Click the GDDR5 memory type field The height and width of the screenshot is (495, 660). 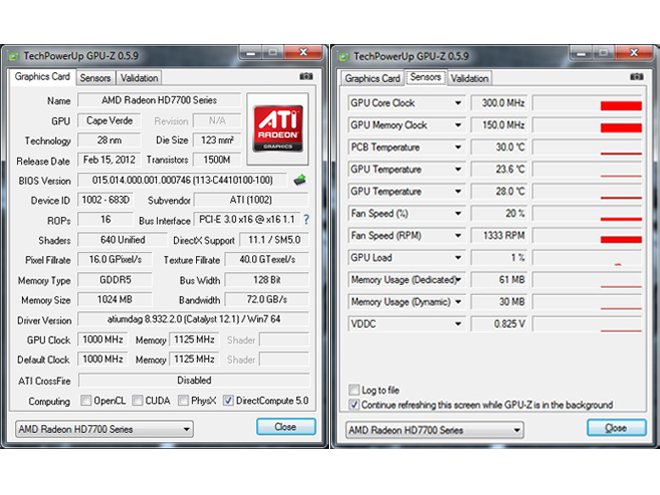115,280
